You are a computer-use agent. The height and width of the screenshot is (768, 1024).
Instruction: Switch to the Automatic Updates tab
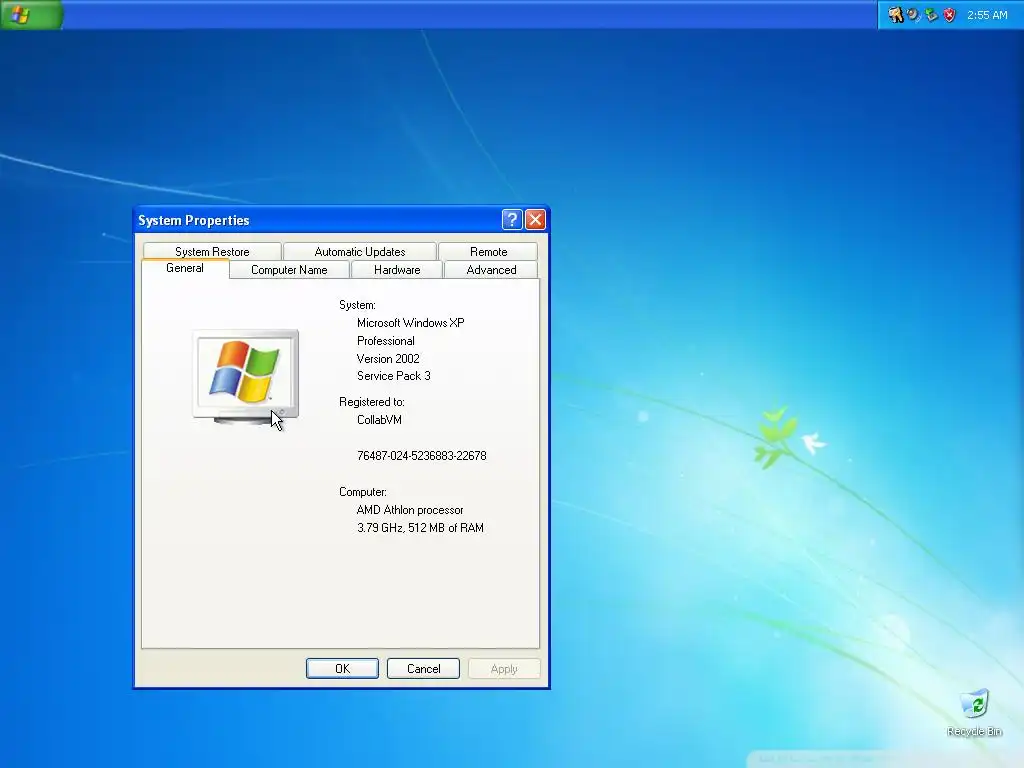360,251
